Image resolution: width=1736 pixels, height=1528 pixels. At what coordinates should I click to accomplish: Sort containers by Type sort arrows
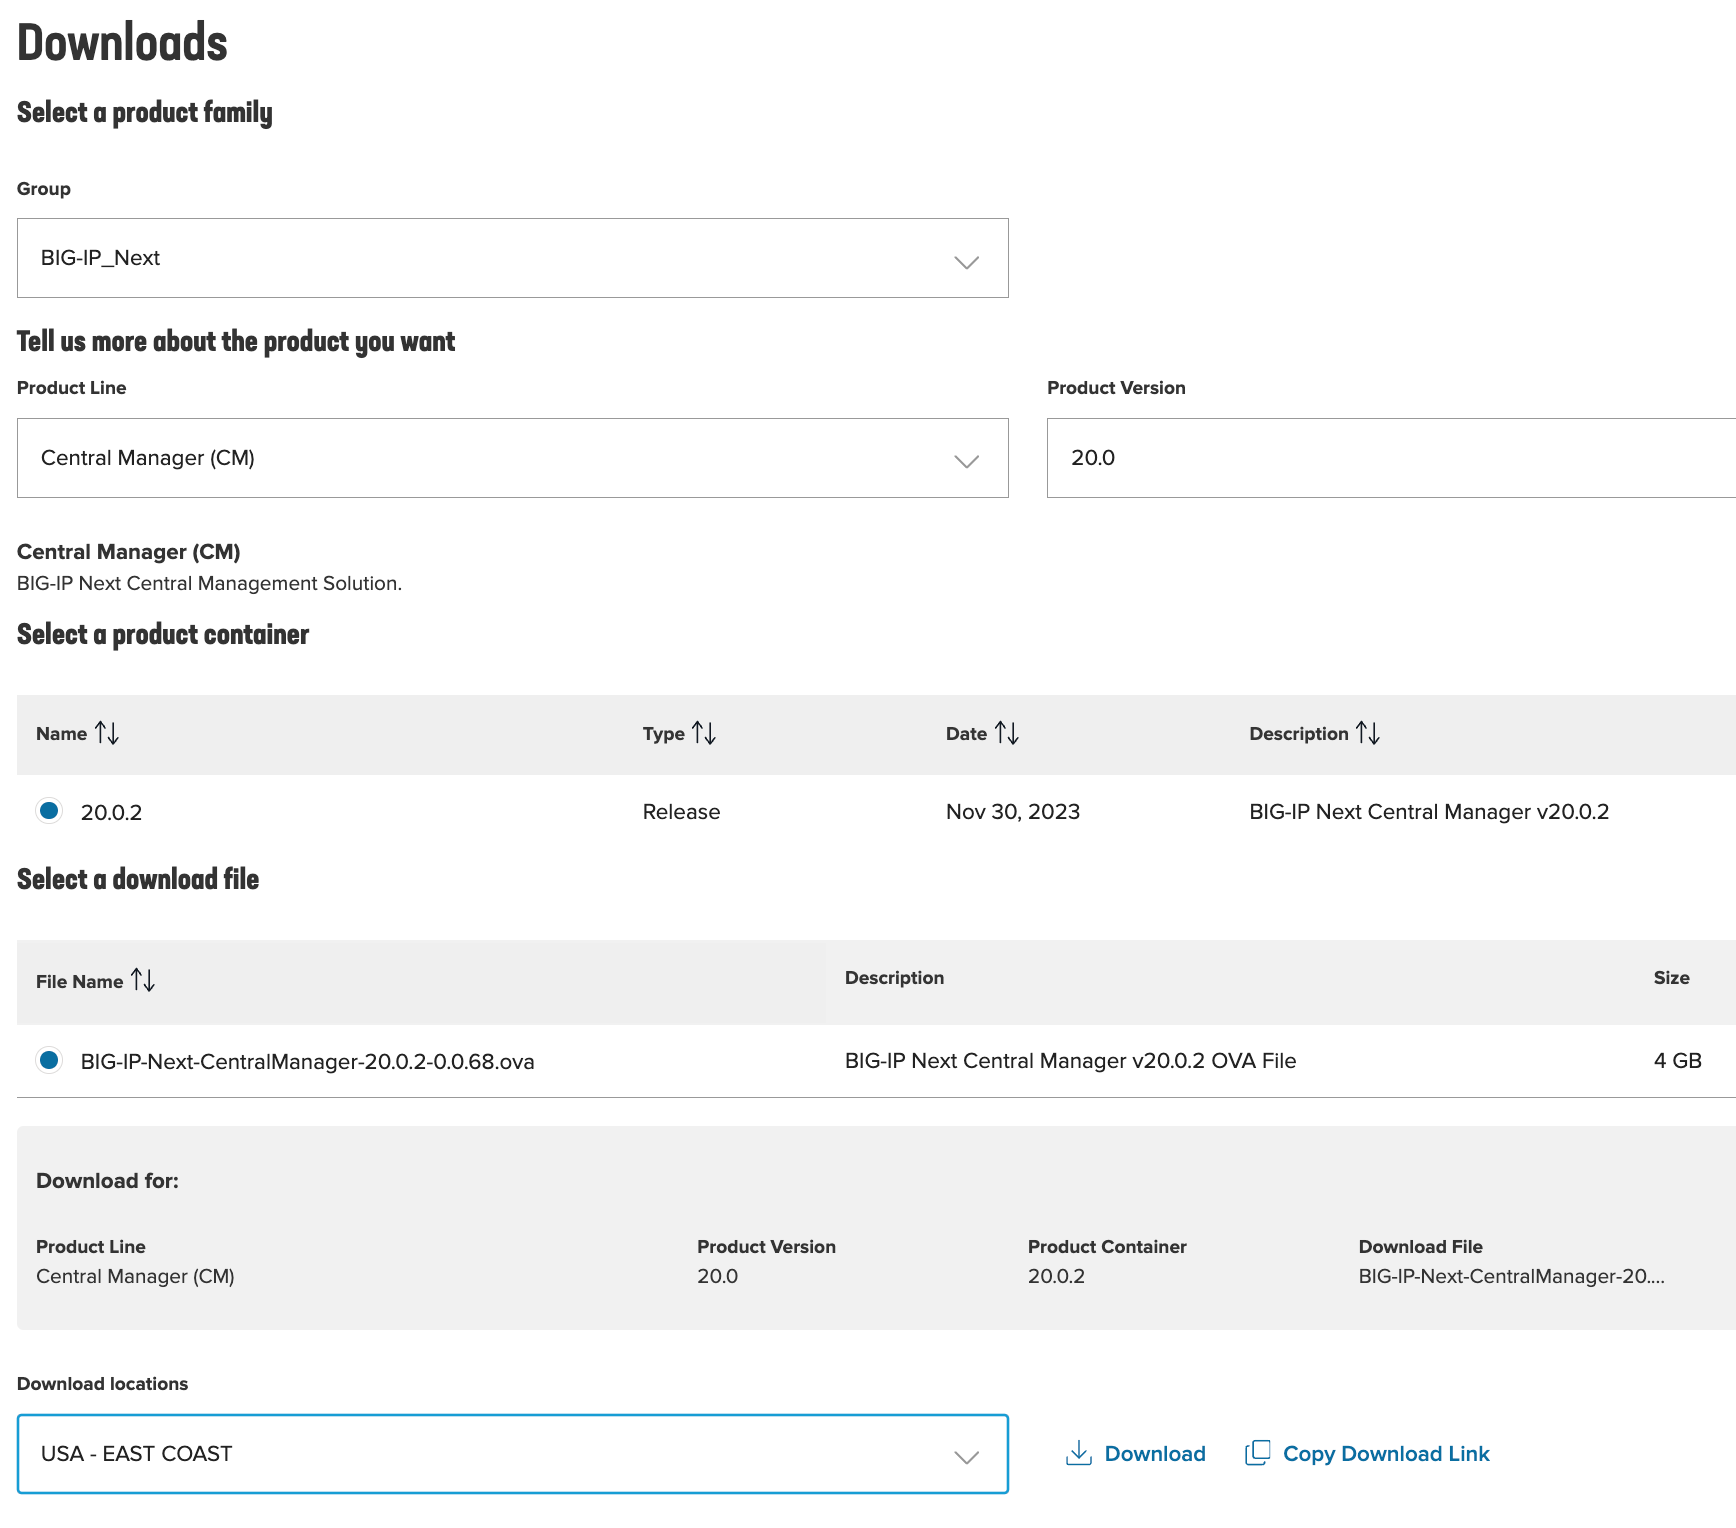[x=704, y=734]
